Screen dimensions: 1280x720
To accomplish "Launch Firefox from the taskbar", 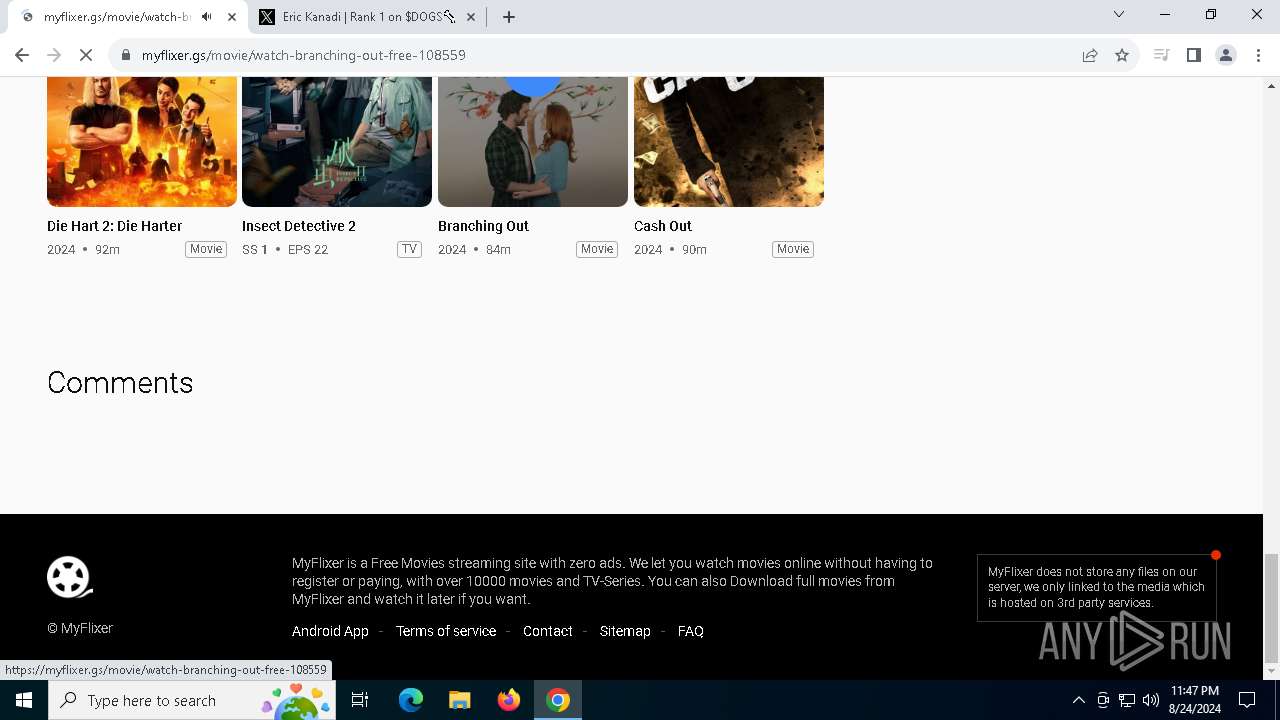I will 509,700.
